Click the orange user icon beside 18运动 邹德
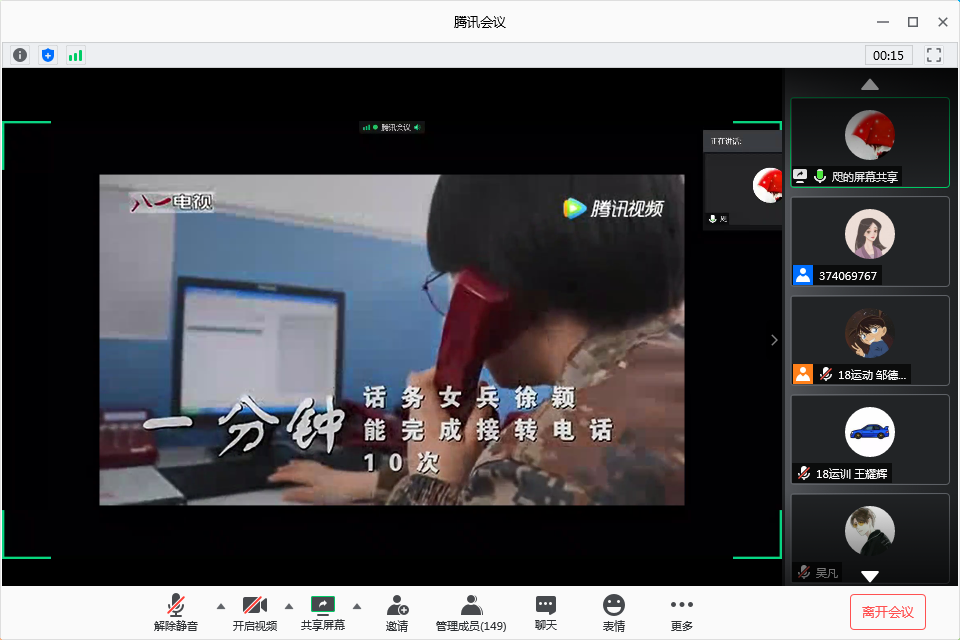 click(x=803, y=374)
